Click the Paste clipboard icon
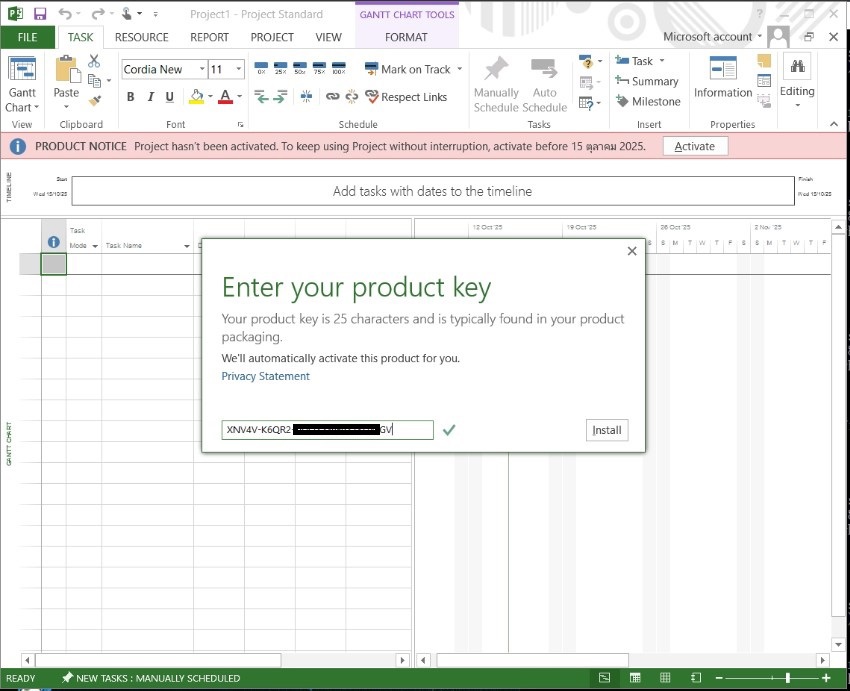 (66, 70)
